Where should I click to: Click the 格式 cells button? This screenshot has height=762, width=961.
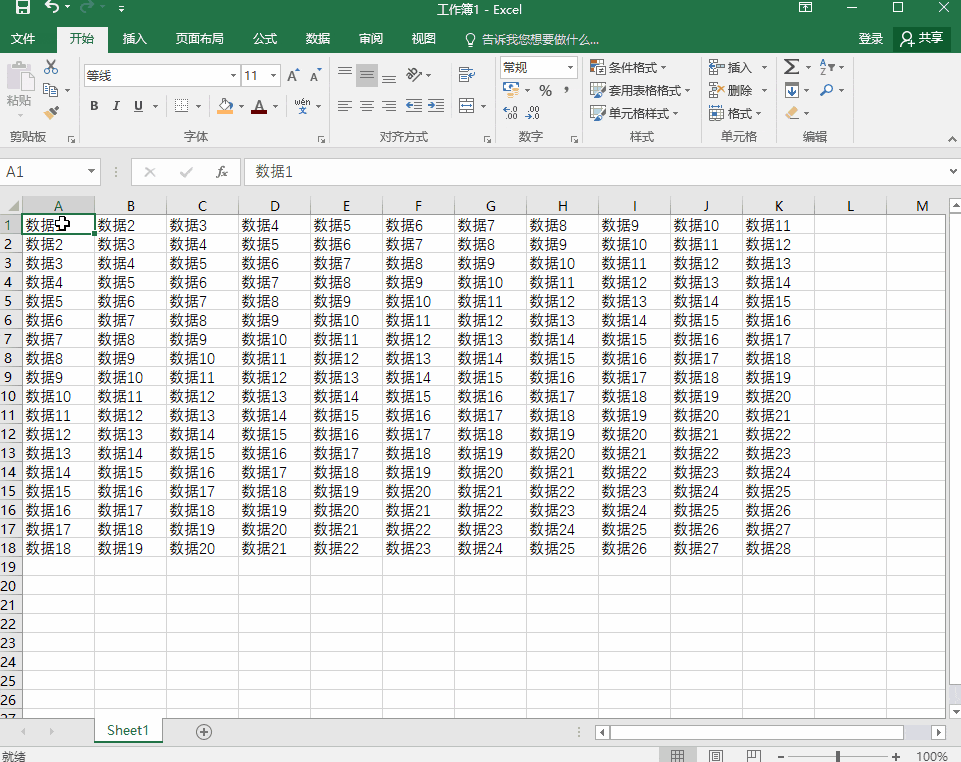click(x=735, y=113)
